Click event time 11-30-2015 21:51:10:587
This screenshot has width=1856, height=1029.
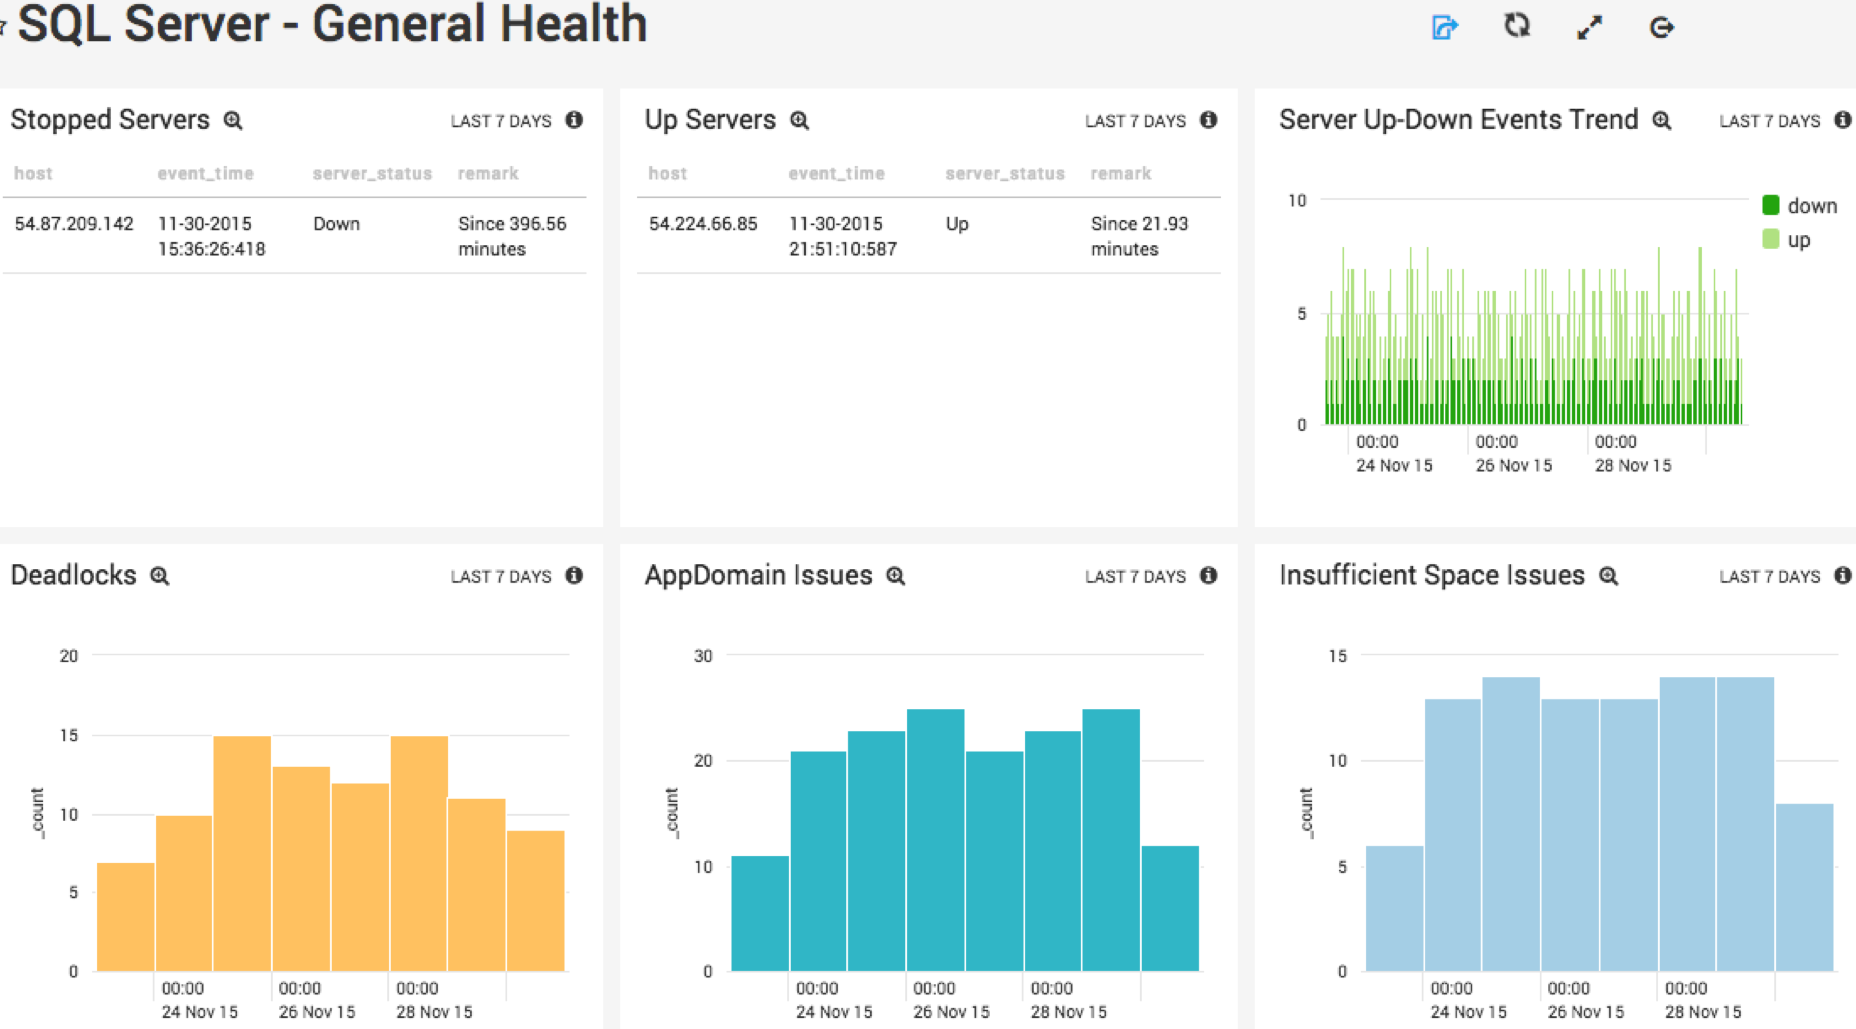click(x=842, y=236)
